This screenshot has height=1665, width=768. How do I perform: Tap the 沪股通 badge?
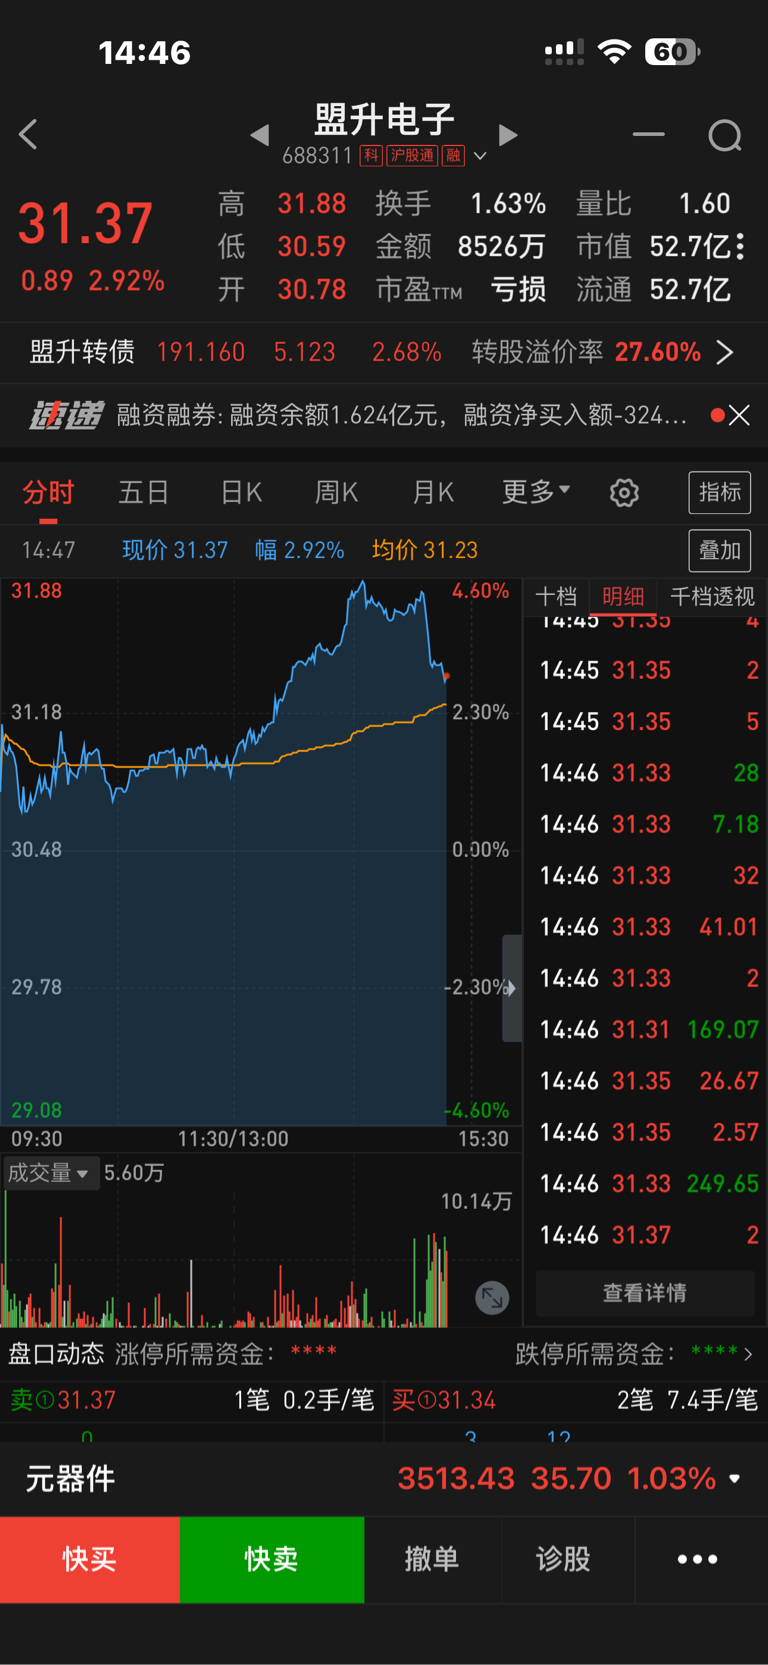pyautogui.click(x=413, y=156)
